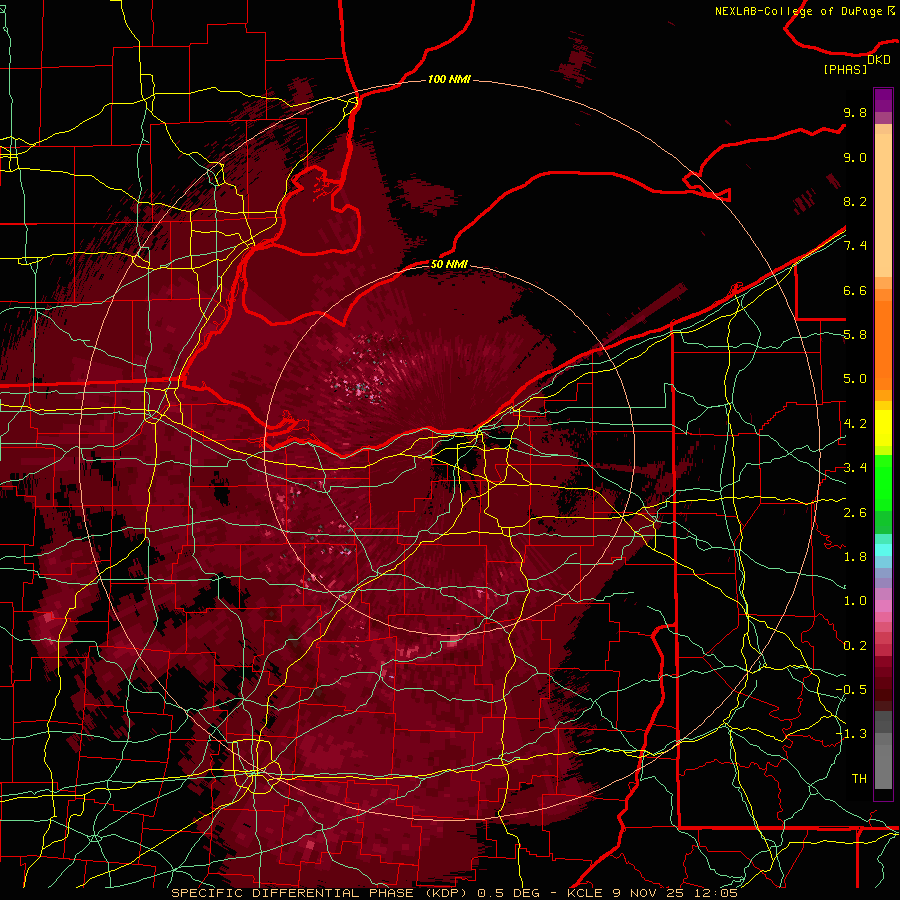
Task: Click the 5.0 scale value
Action: coord(855,379)
